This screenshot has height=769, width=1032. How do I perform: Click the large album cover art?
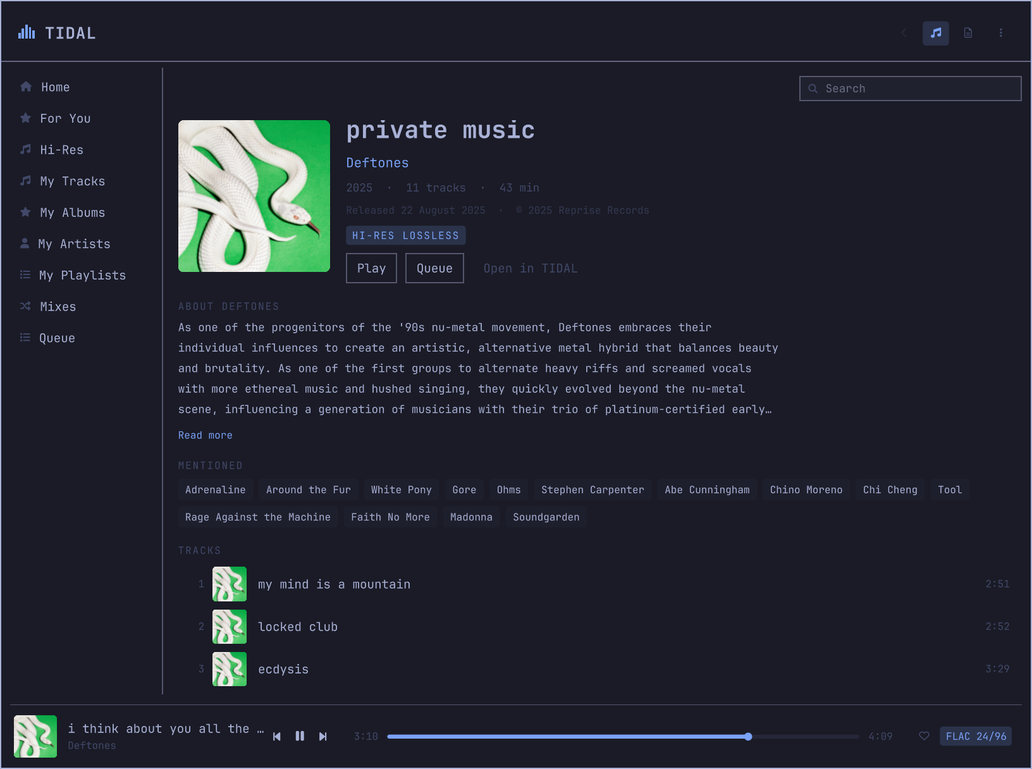[x=254, y=196]
